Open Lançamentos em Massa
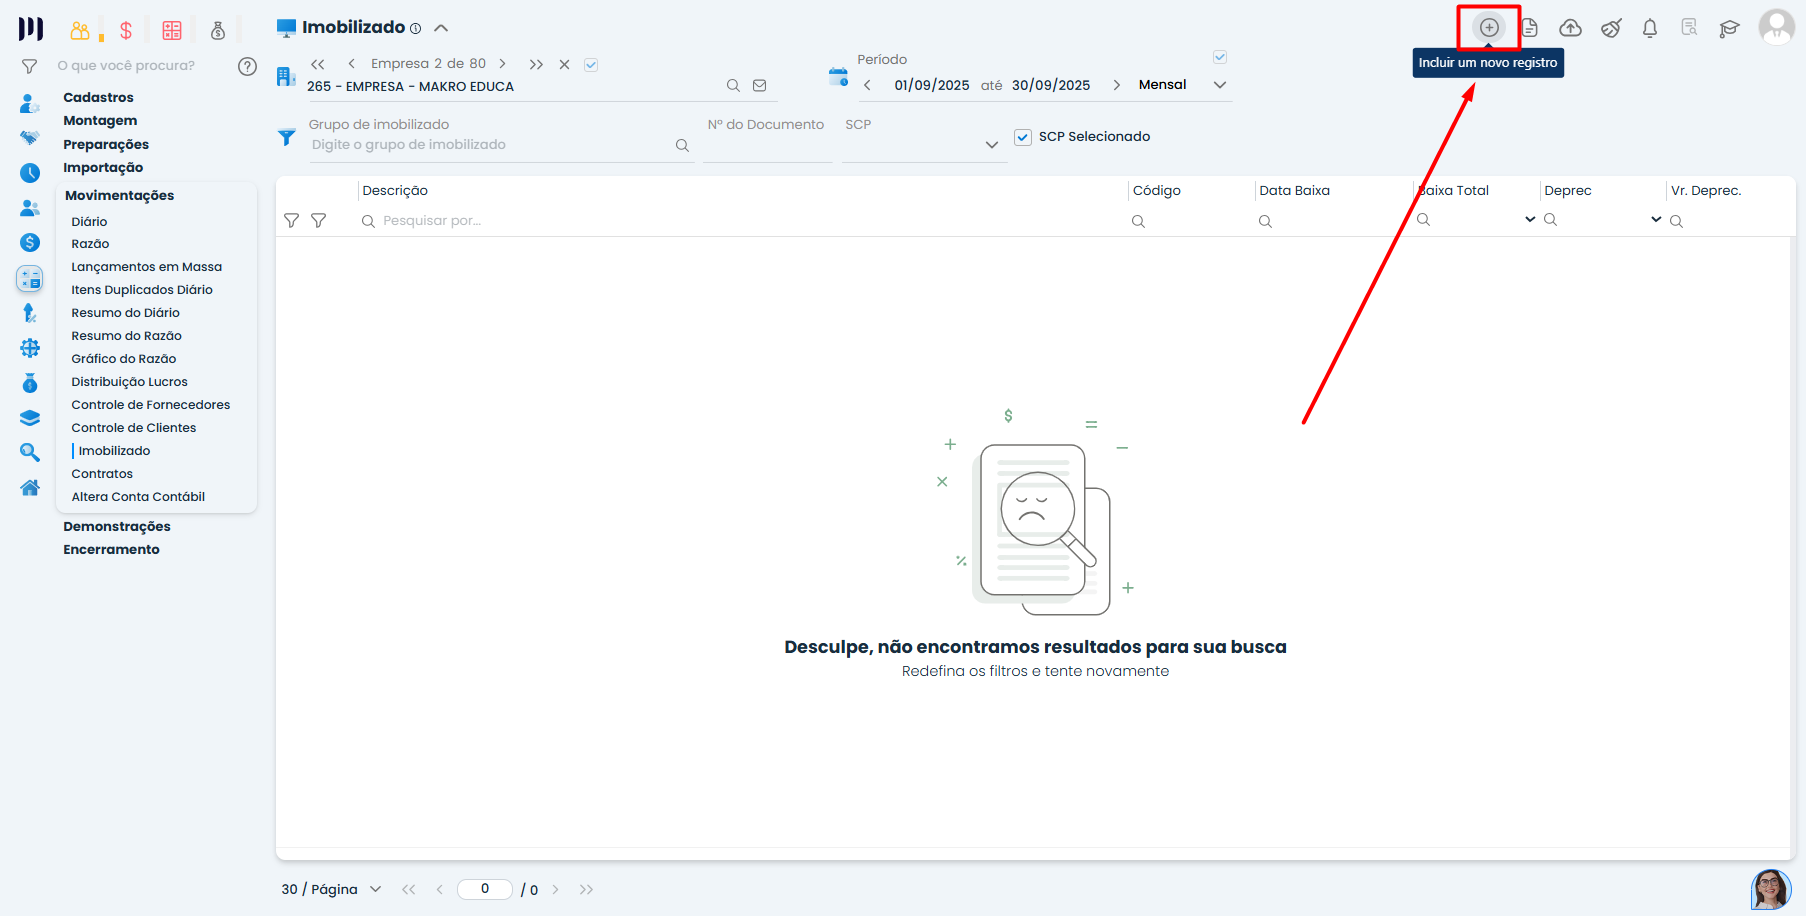The width and height of the screenshot is (1806, 916). pyautogui.click(x=147, y=267)
